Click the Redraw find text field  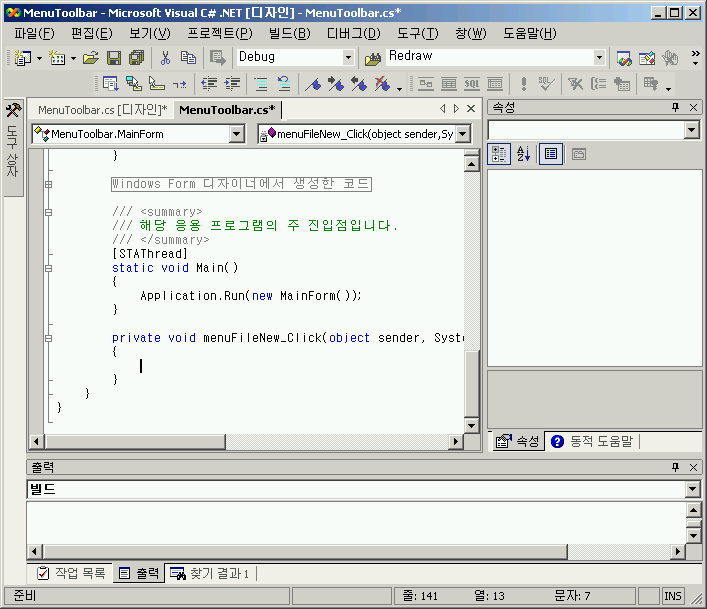coord(490,56)
